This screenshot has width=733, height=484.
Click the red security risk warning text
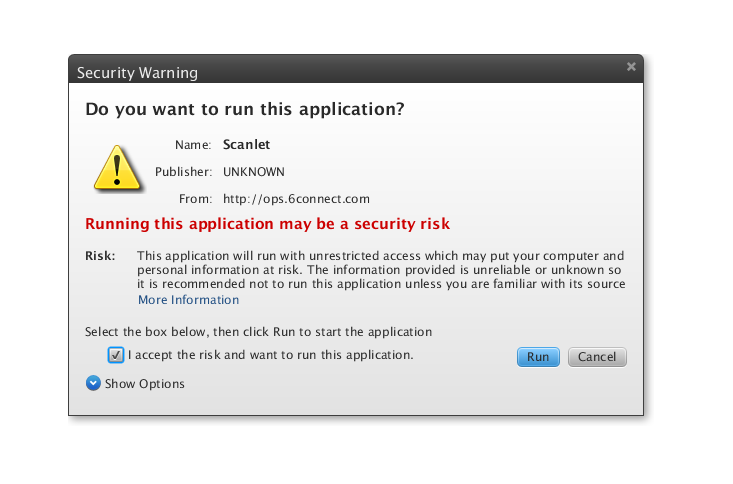[x=267, y=224]
